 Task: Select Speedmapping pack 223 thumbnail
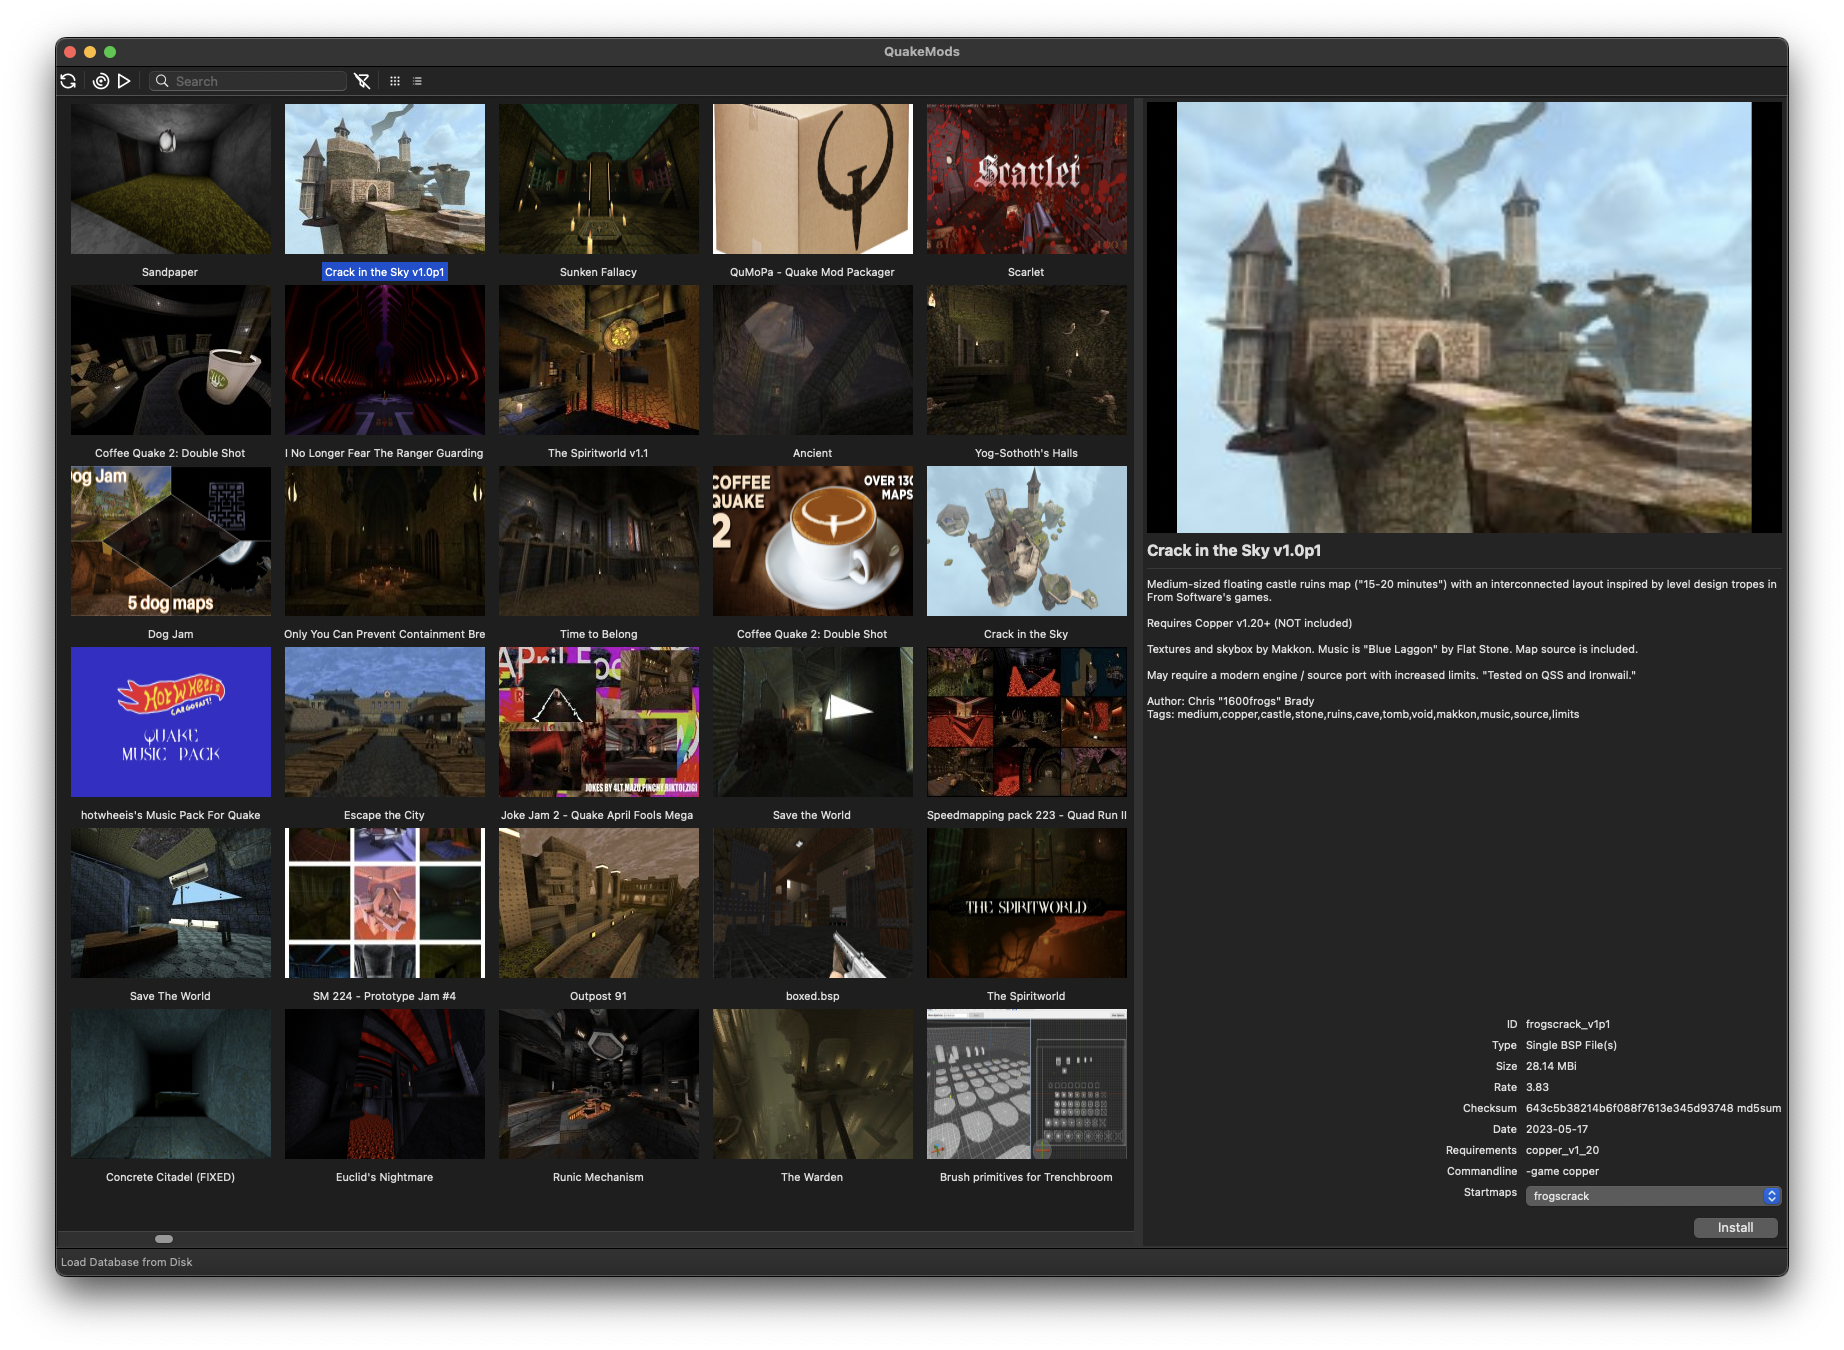1026,722
